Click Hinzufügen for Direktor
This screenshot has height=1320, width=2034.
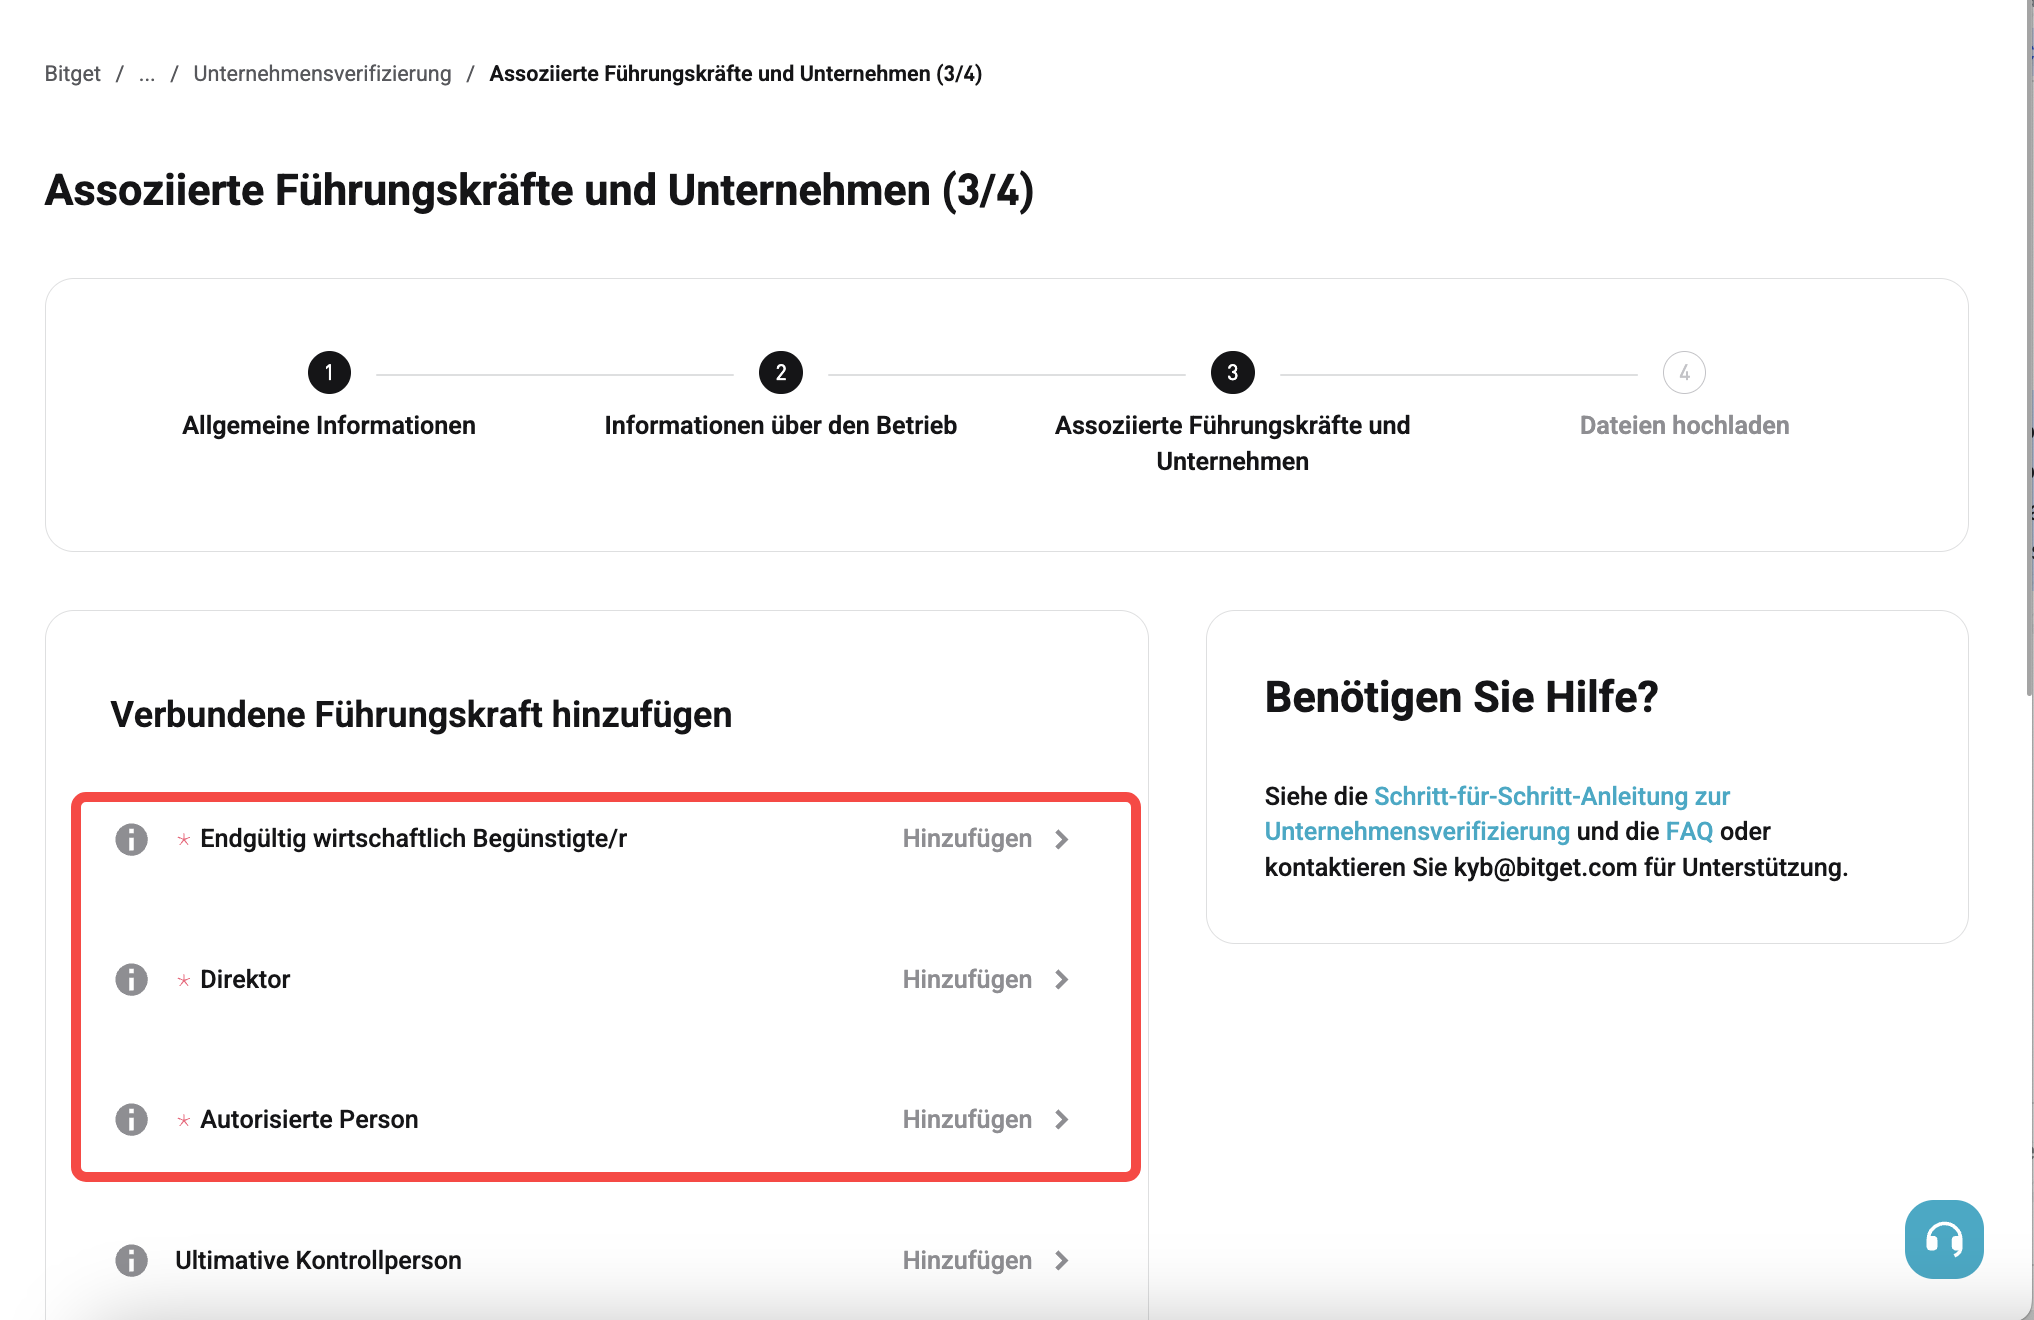(967, 979)
